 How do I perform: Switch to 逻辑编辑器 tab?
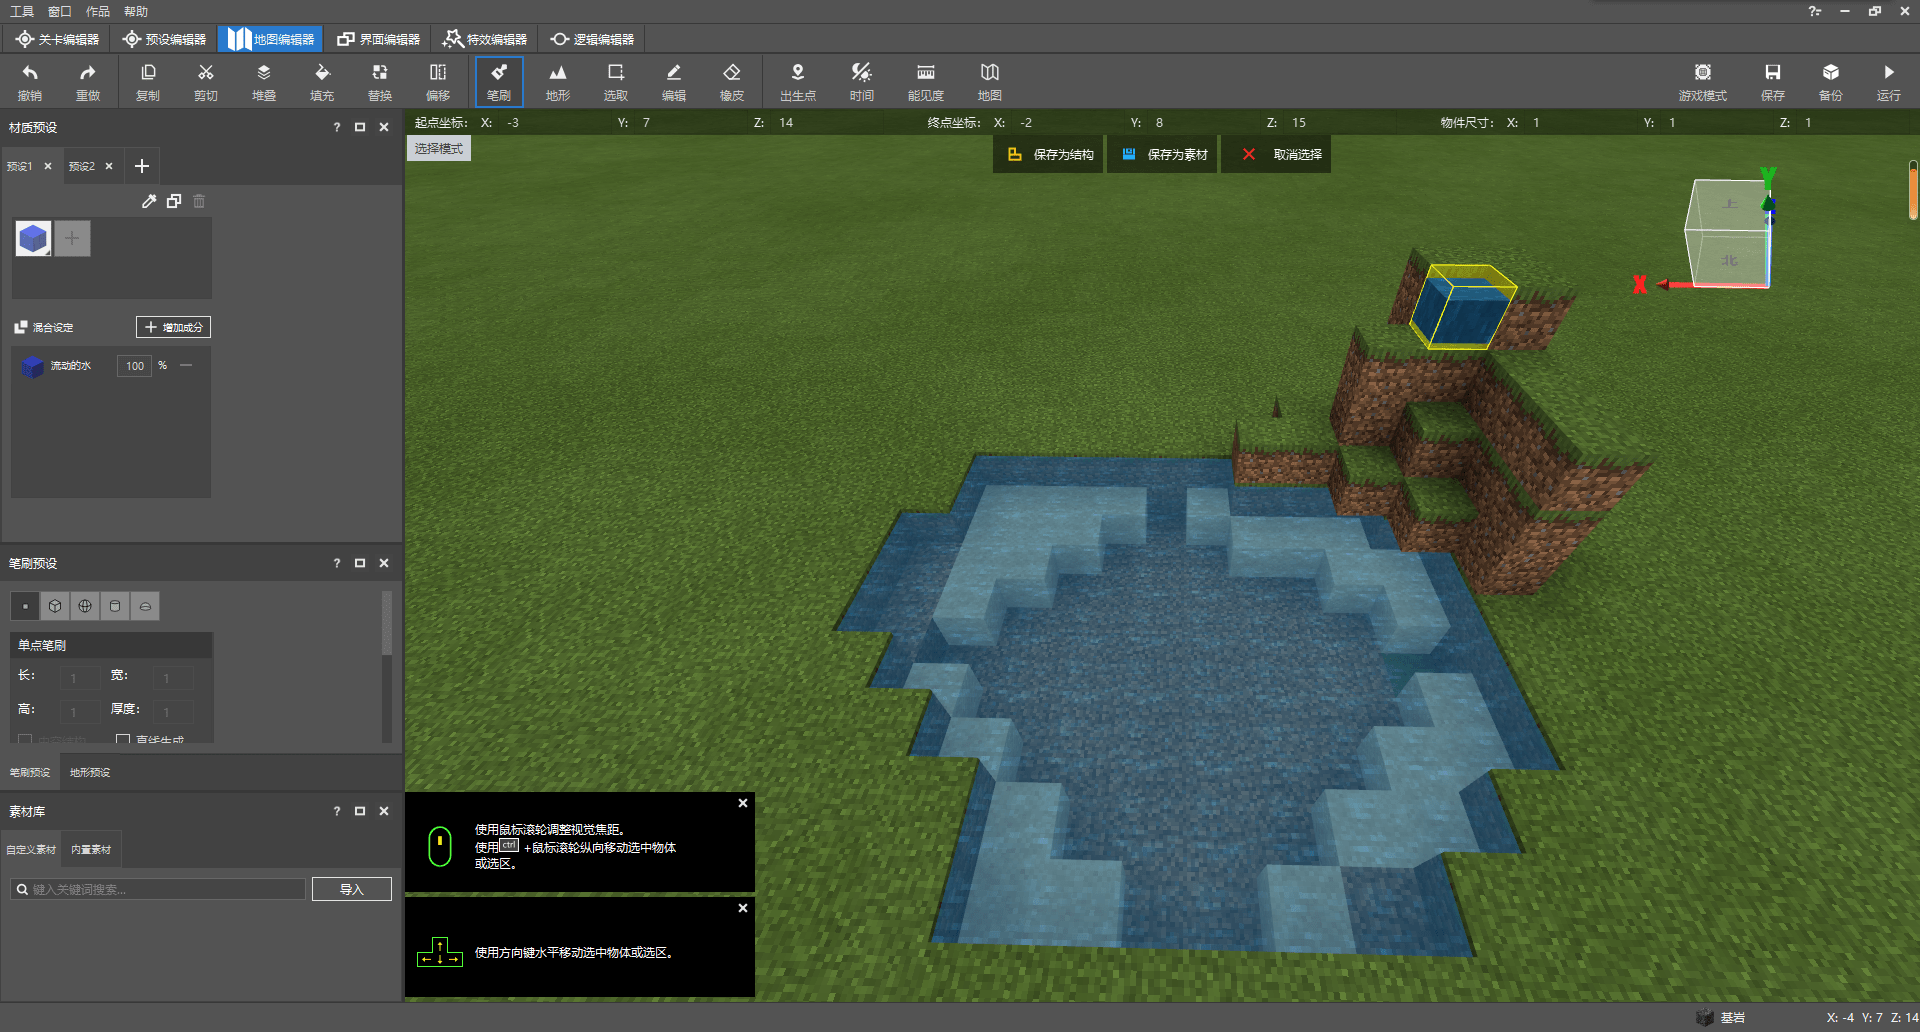coord(592,39)
